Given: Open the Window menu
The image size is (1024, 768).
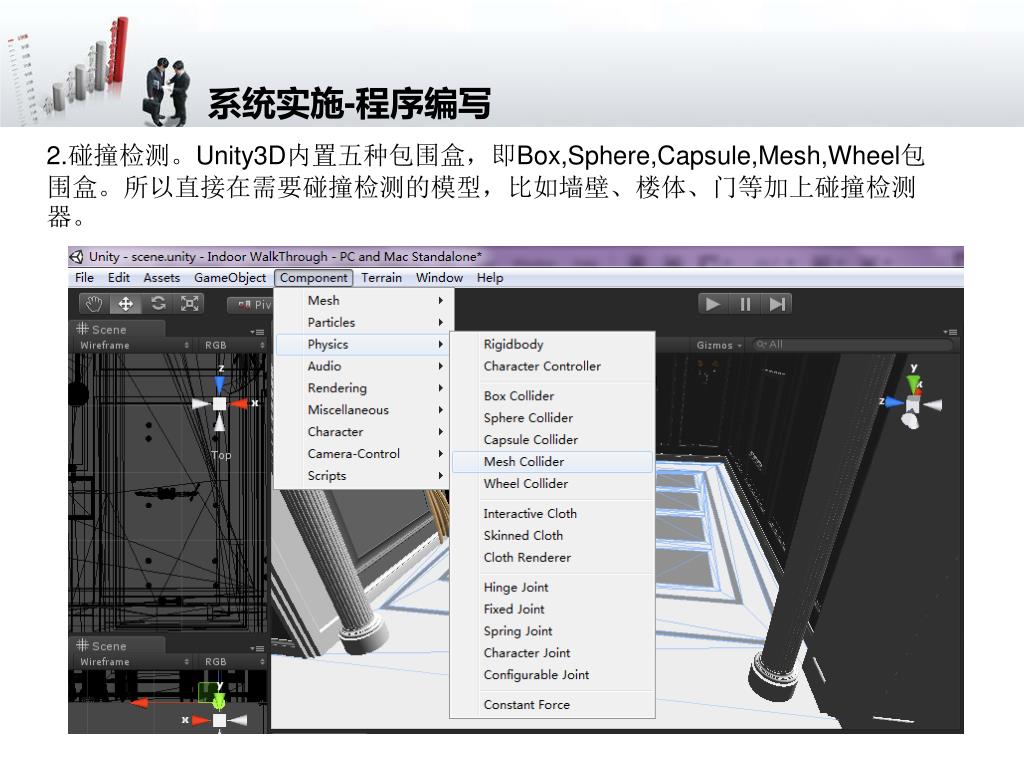Looking at the screenshot, I should [x=439, y=278].
